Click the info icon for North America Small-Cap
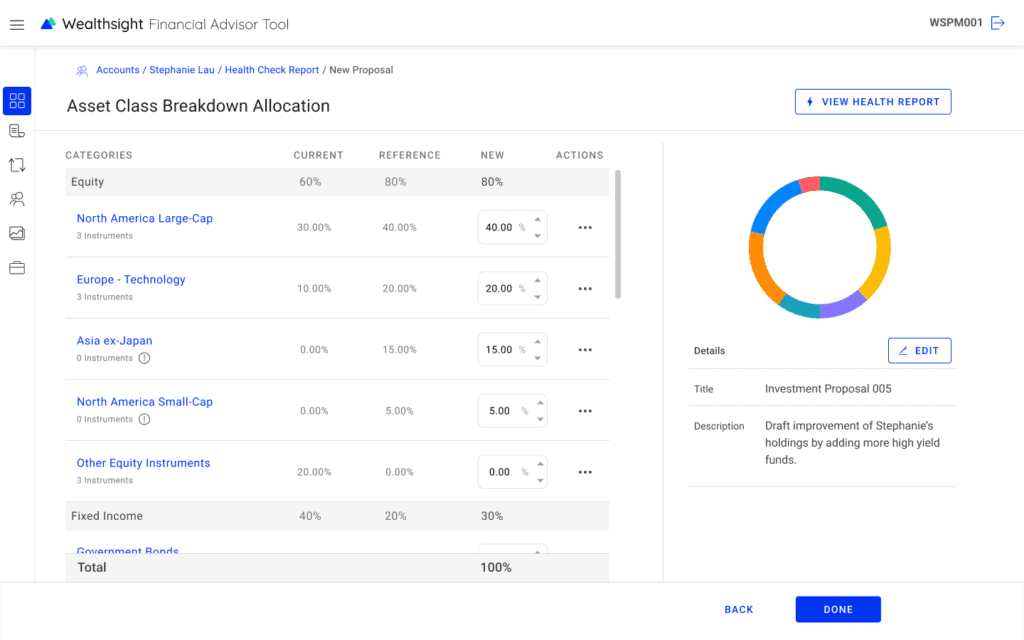The width and height of the screenshot is (1024, 640). (x=144, y=419)
